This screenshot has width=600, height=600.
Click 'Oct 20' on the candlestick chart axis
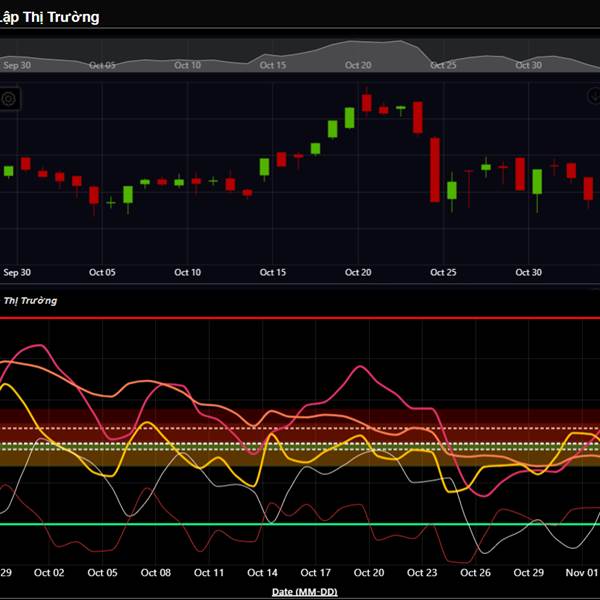(x=358, y=272)
